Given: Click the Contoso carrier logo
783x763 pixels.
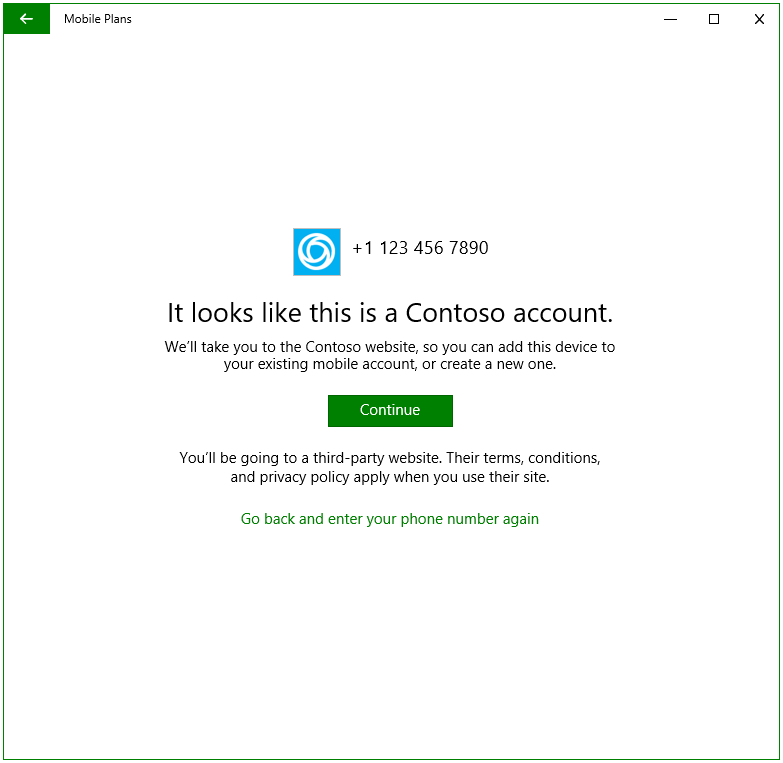Looking at the screenshot, I should [x=317, y=252].
